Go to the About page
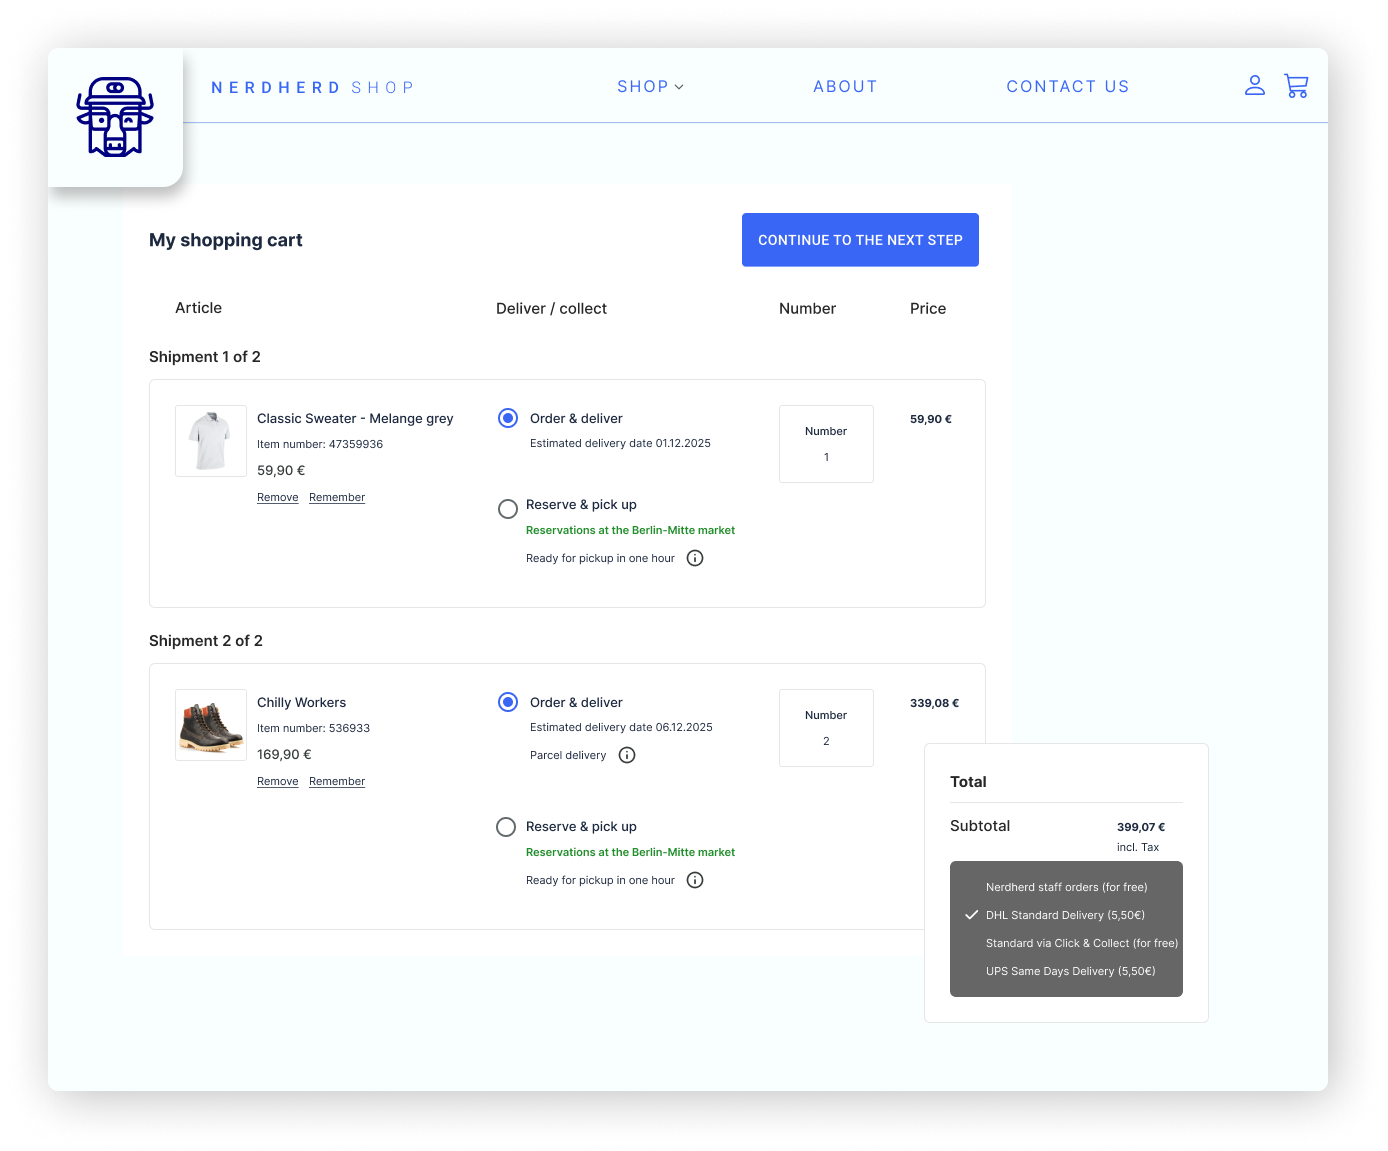The height and width of the screenshot is (1151, 1388). (x=845, y=87)
